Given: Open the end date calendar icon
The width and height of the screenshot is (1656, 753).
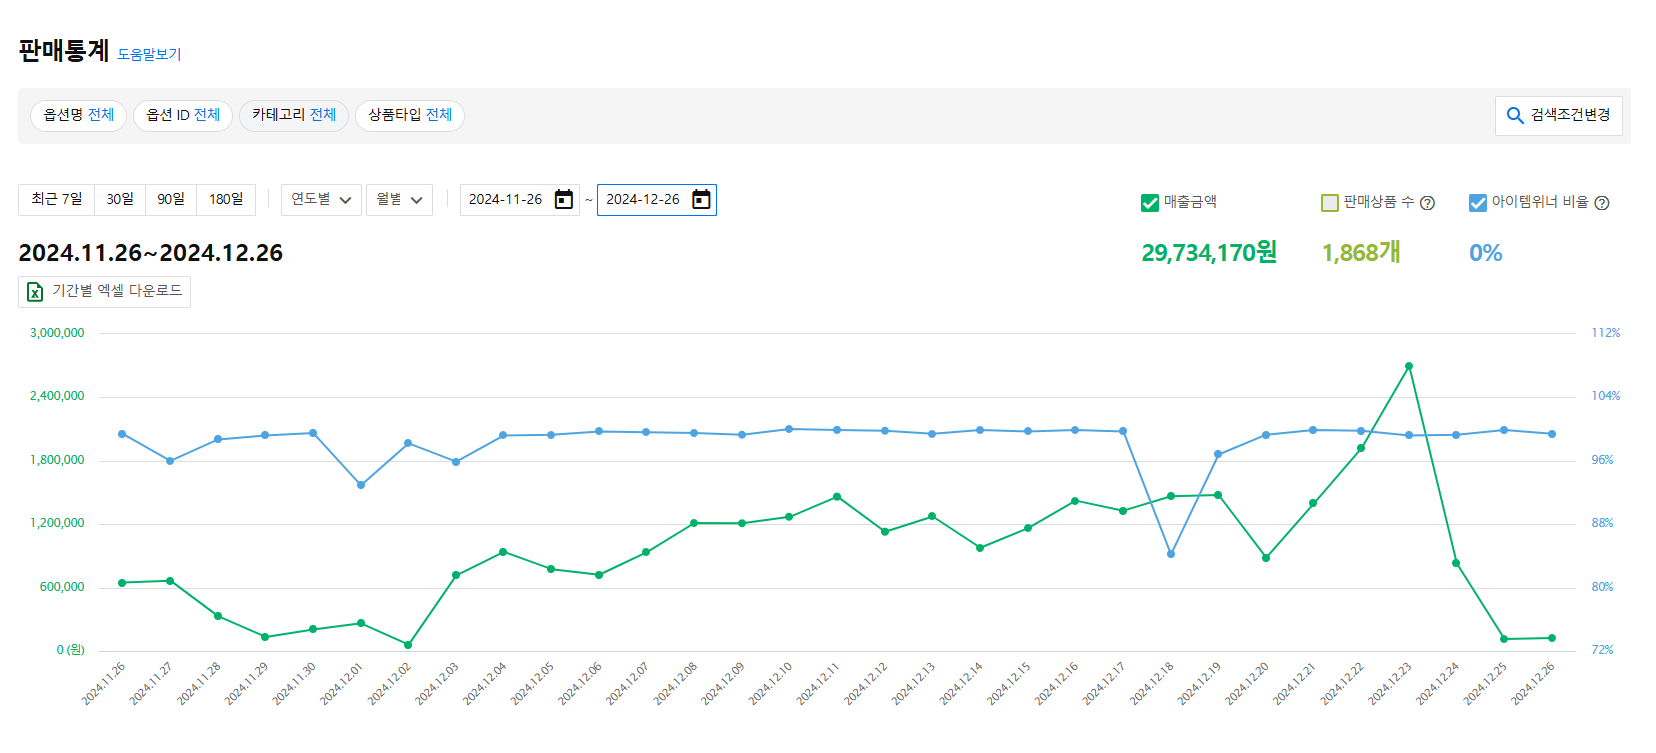Looking at the screenshot, I should point(701,200).
